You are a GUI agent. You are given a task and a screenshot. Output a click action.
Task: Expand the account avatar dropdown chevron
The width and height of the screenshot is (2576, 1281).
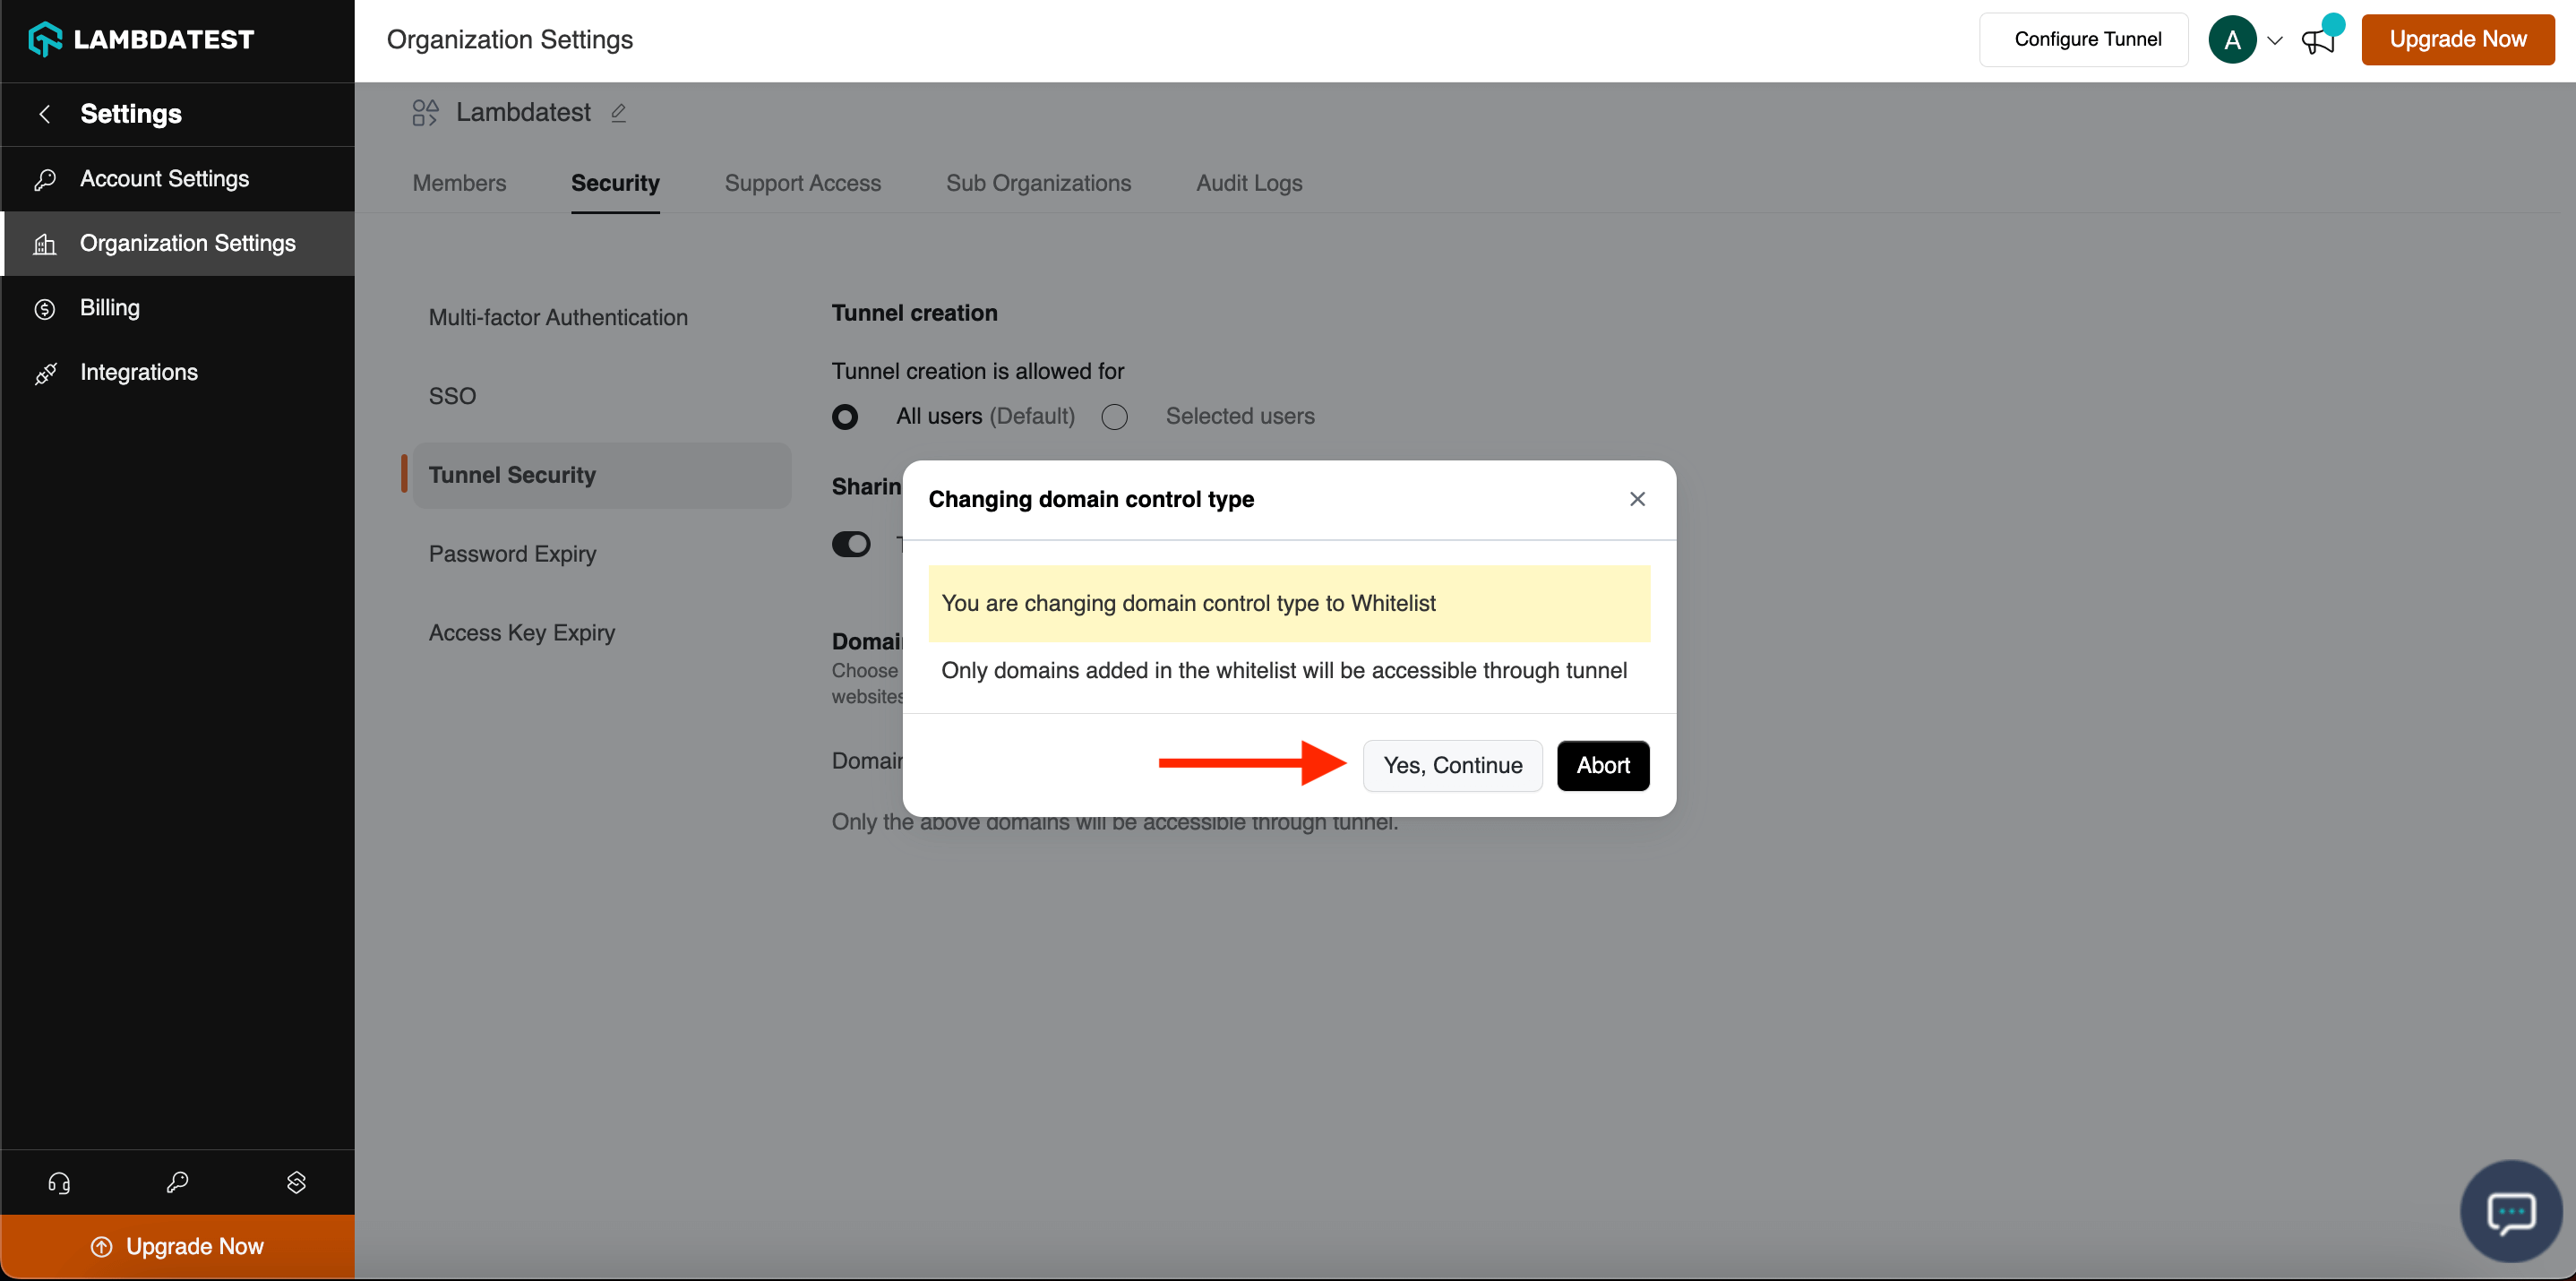point(2275,41)
